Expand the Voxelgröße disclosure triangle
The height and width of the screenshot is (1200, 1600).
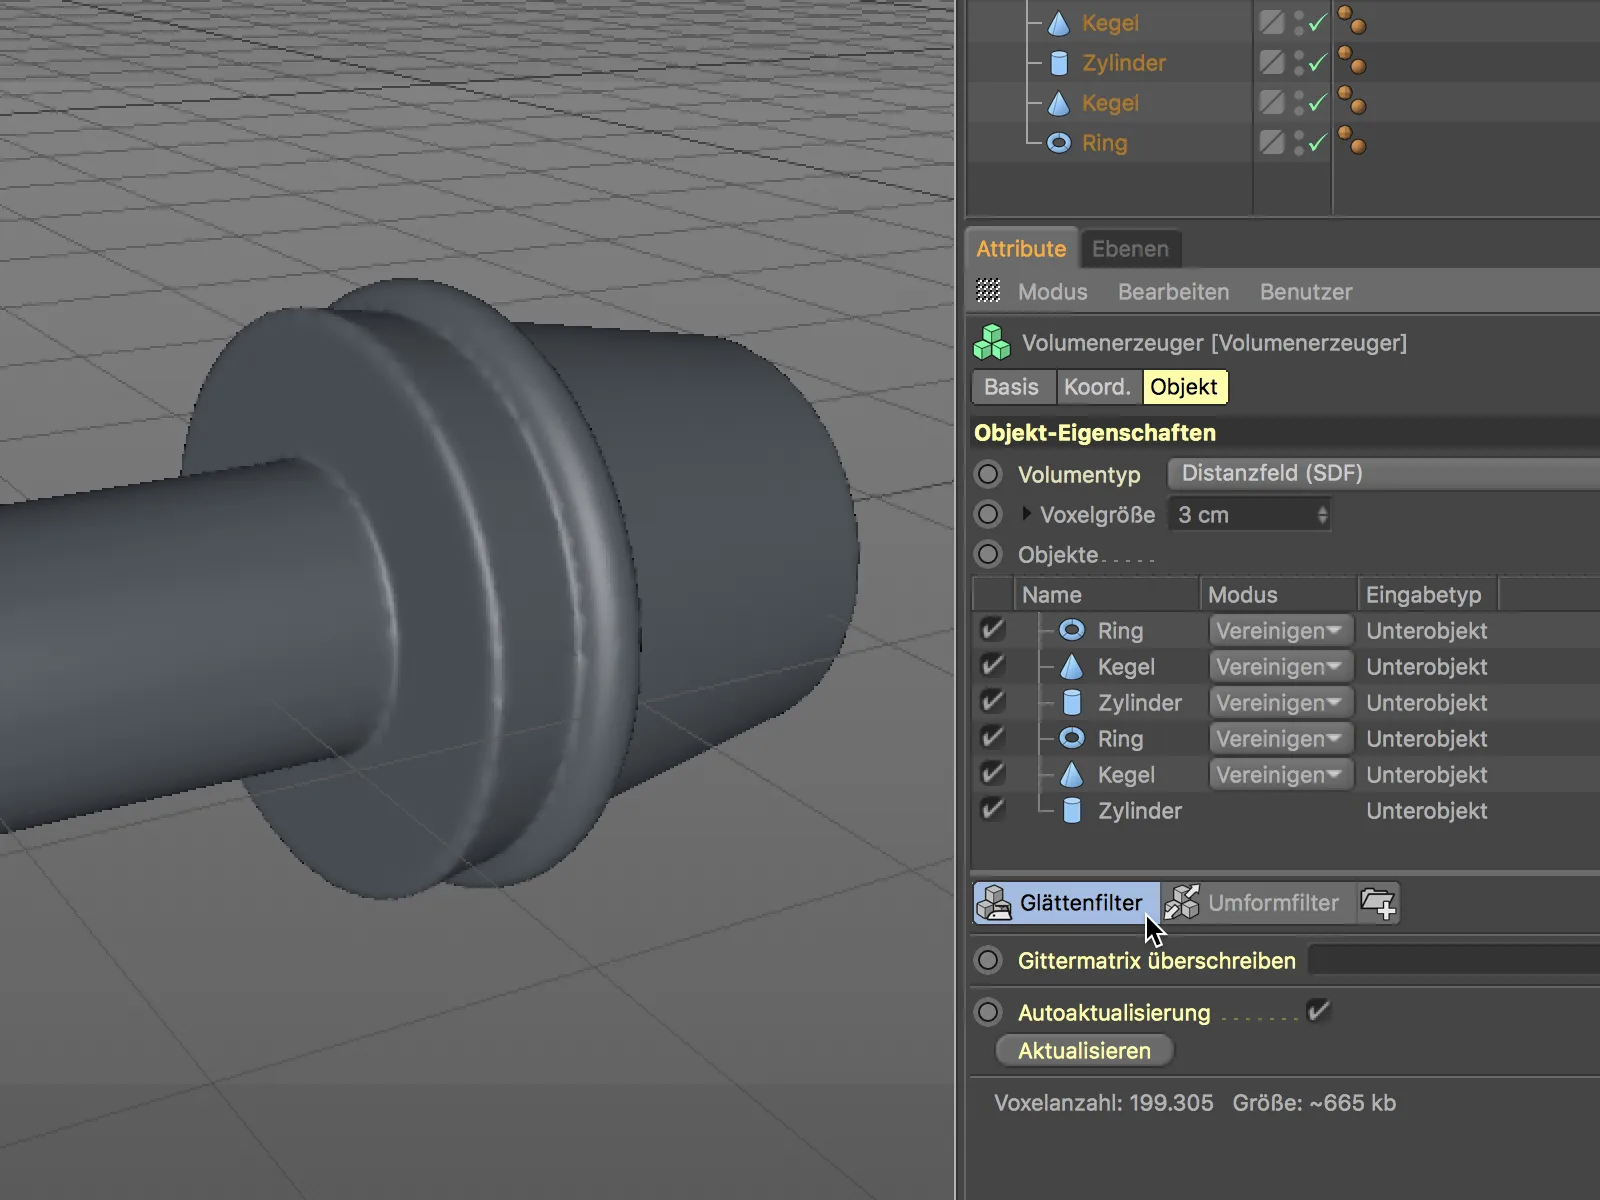pos(1026,513)
